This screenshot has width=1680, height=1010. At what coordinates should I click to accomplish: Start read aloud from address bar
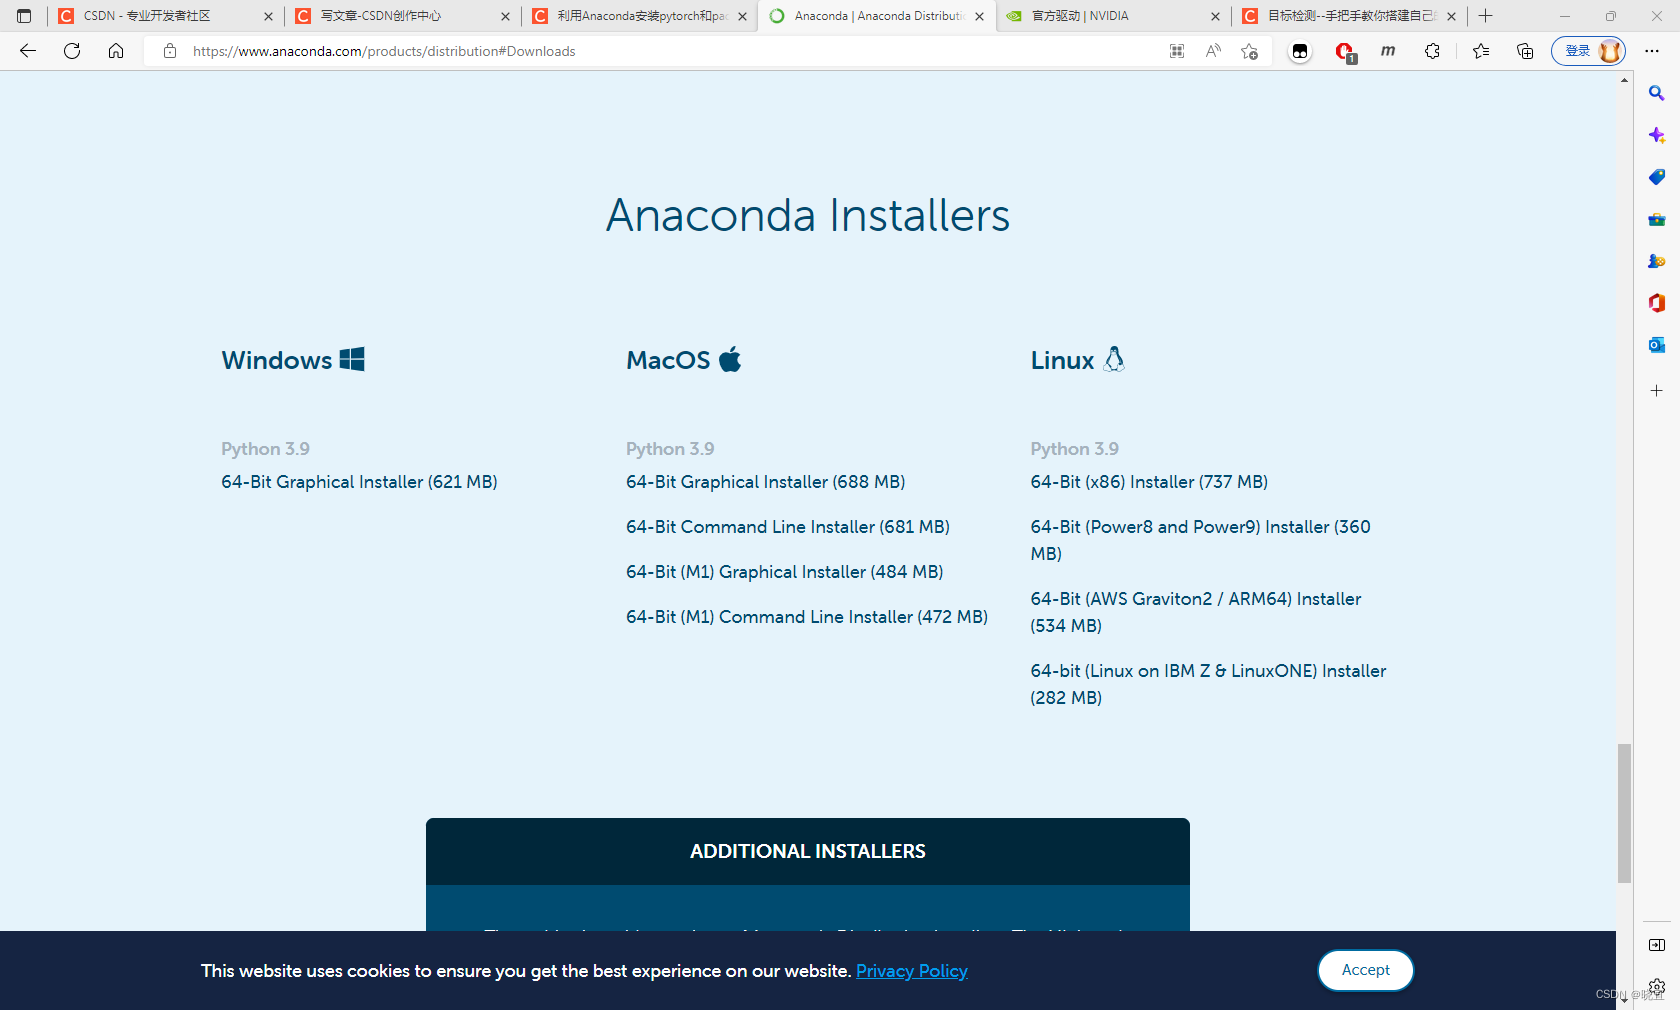tap(1213, 51)
